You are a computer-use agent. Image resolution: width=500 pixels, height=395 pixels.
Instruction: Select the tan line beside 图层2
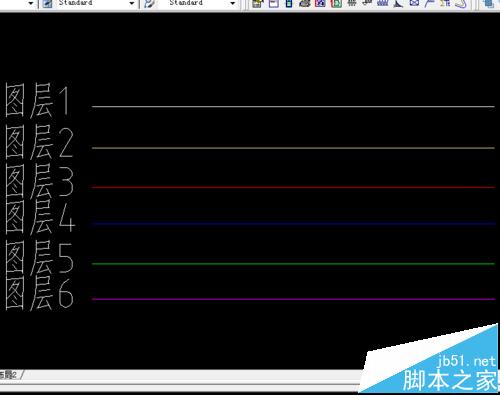pyautogui.click(x=293, y=148)
